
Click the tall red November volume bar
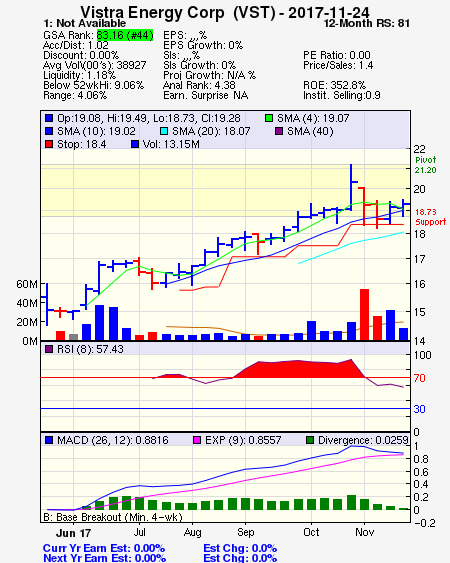[x=365, y=315]
